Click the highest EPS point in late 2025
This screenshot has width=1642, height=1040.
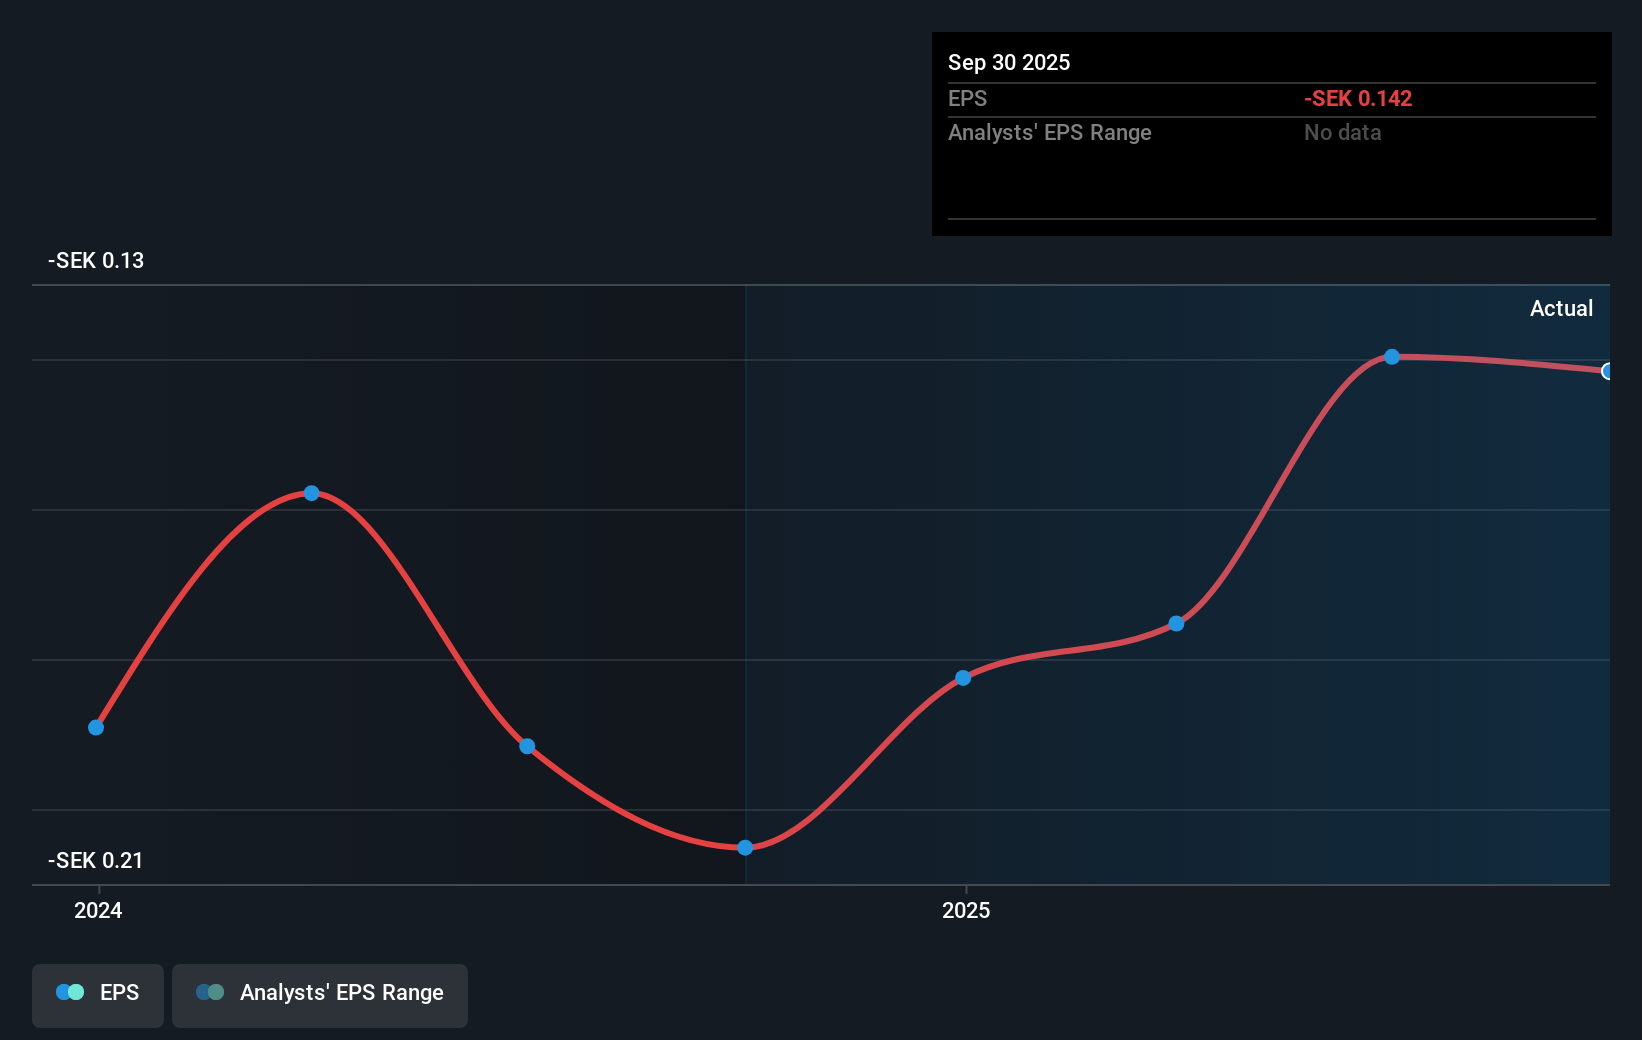[1391, 357]
